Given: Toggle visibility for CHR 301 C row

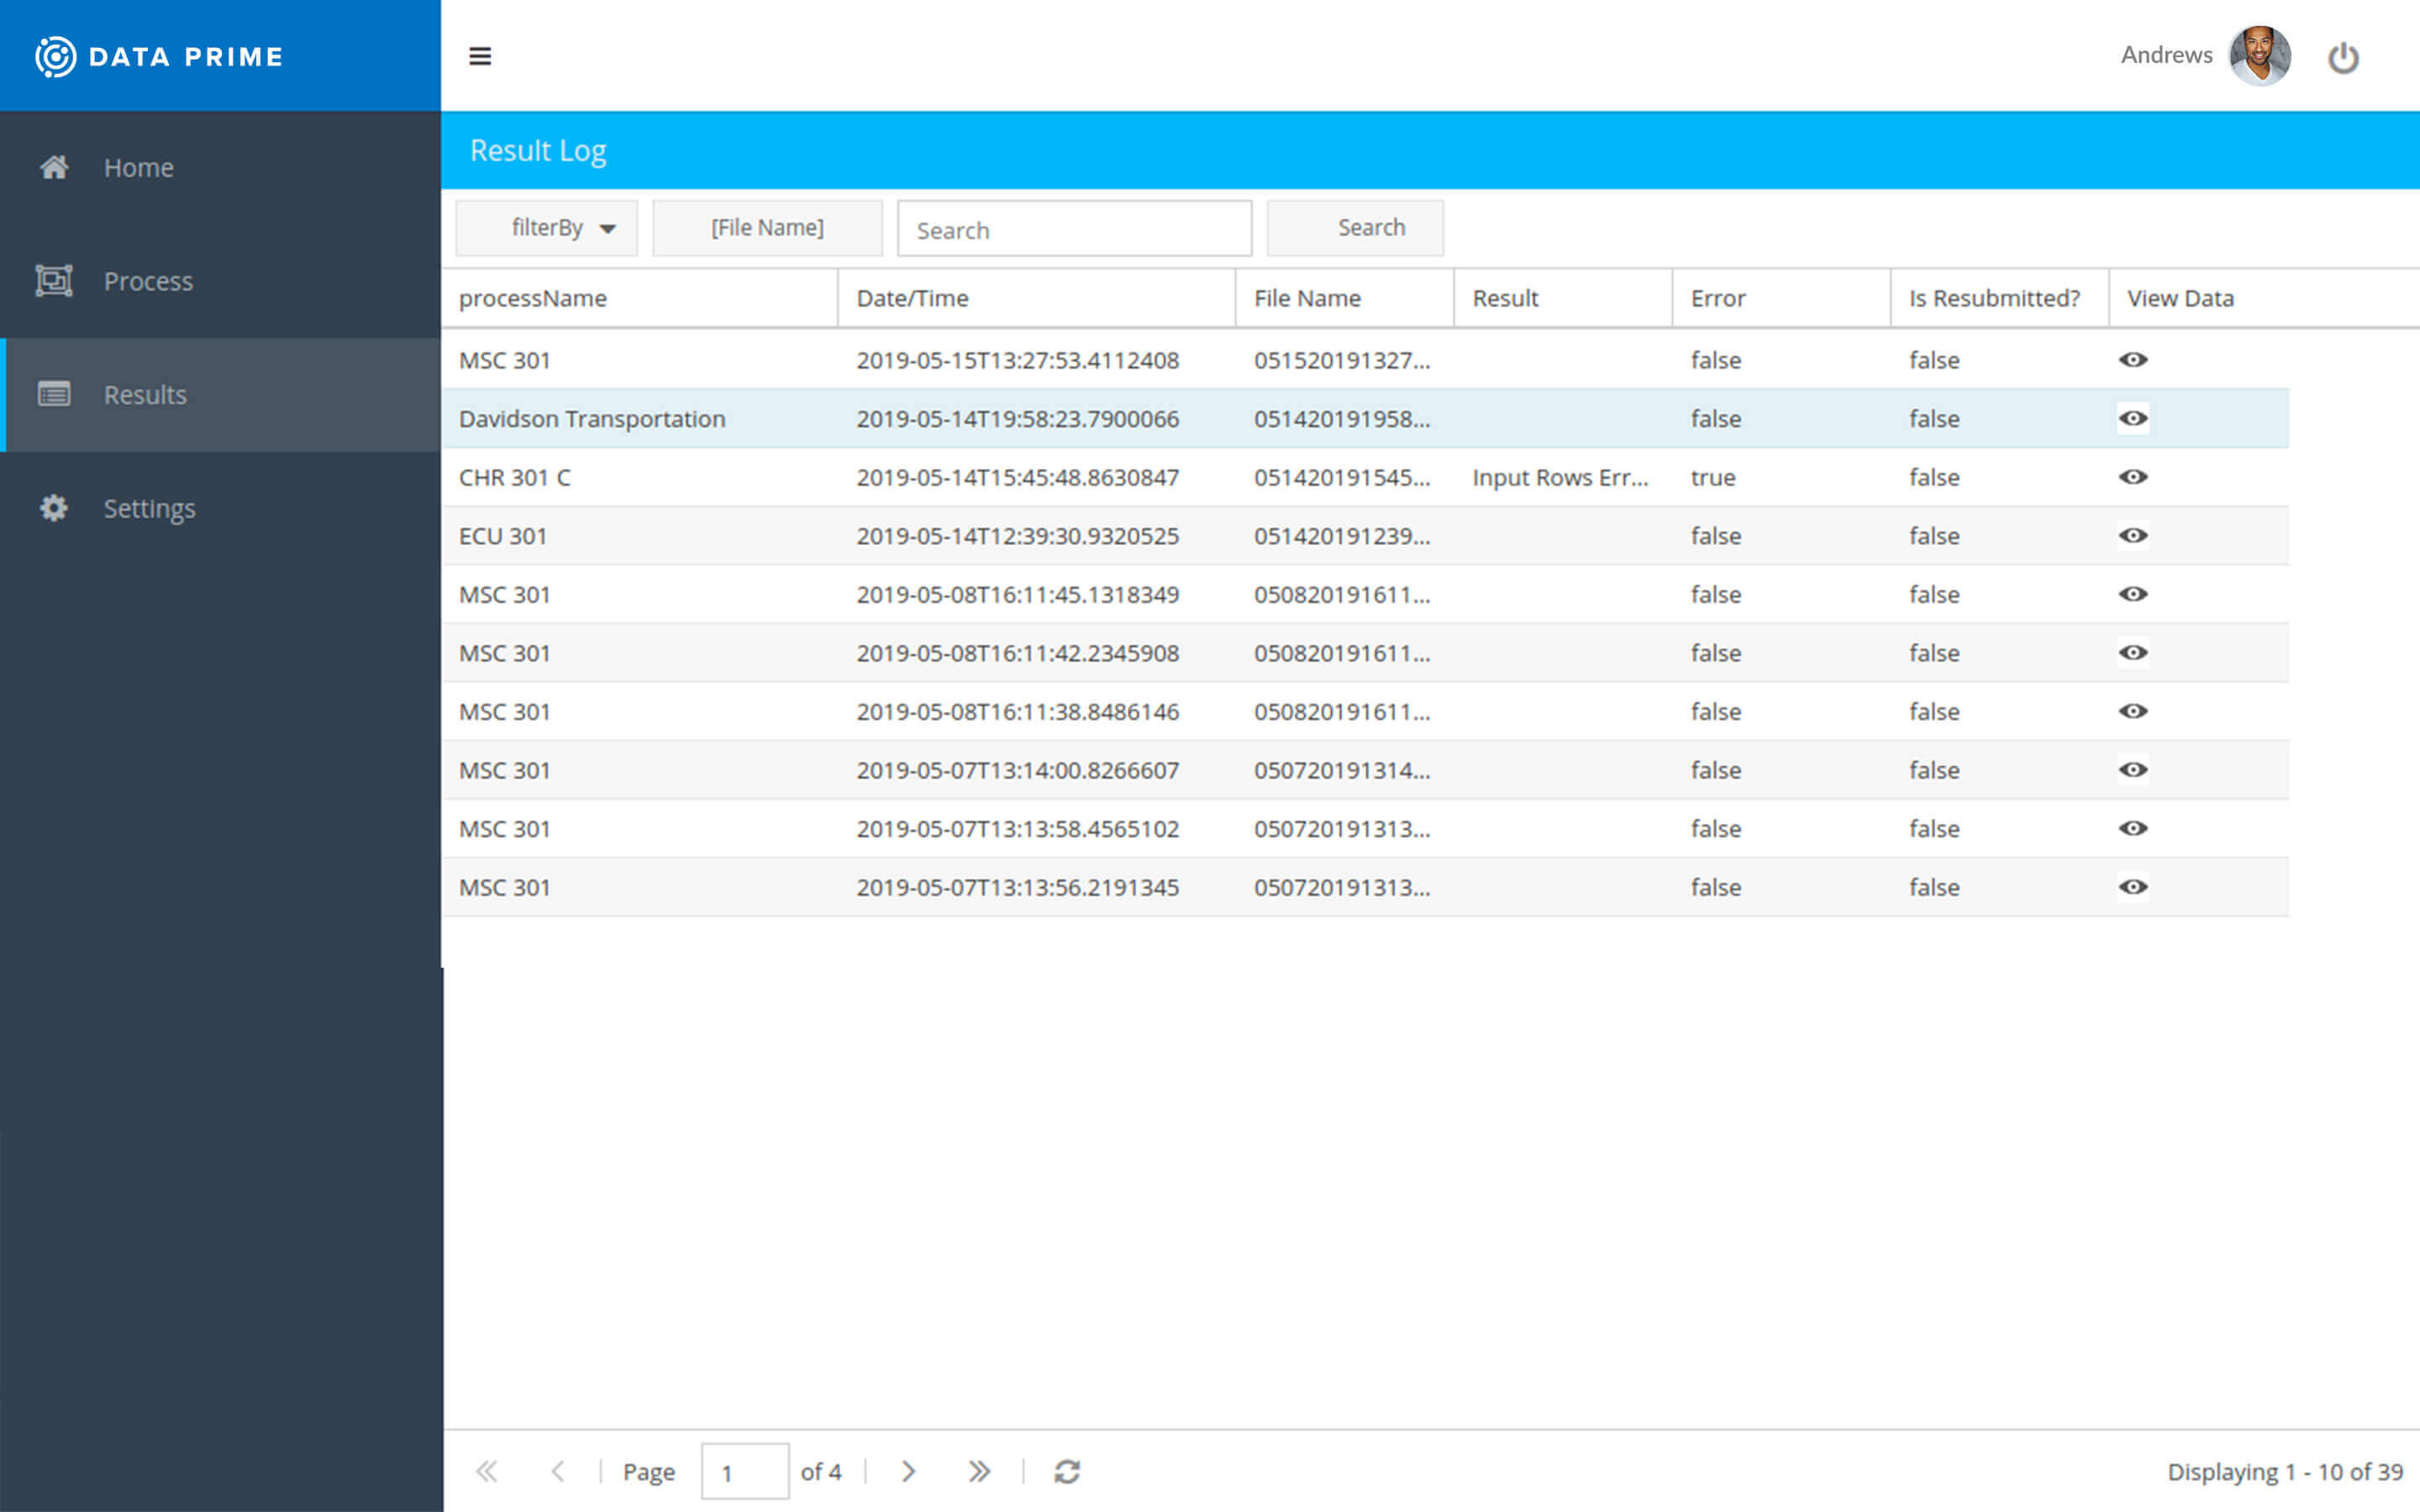Looking at the screenshot, I should pos(2134,477).
